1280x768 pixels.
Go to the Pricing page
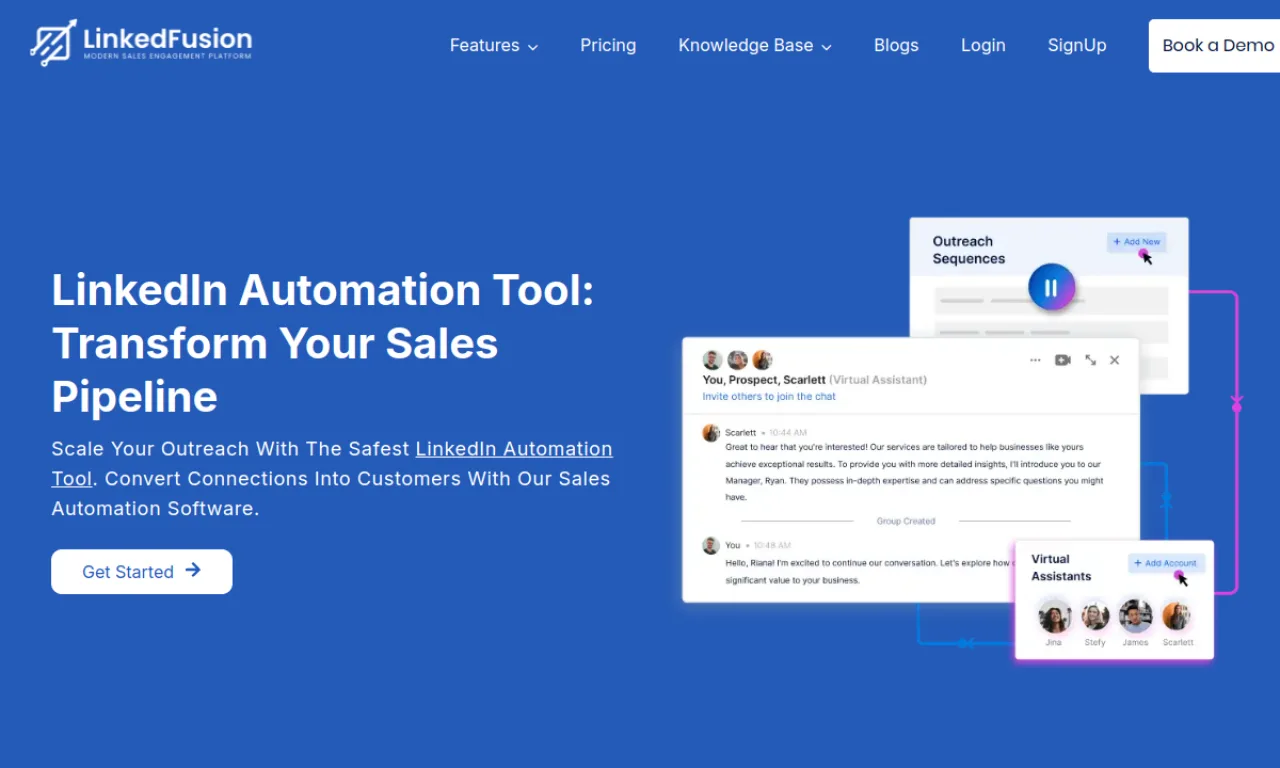click(608, 45)
